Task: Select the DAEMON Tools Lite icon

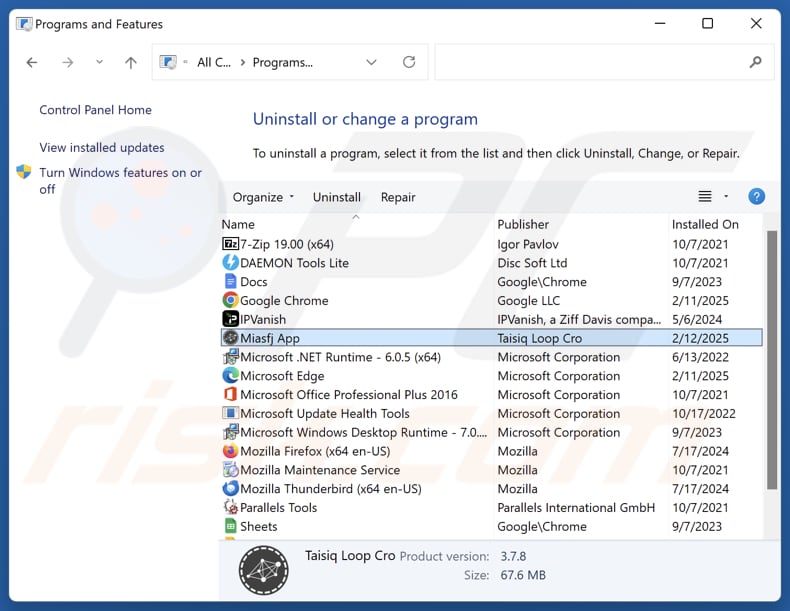Action: click(231, 263)
